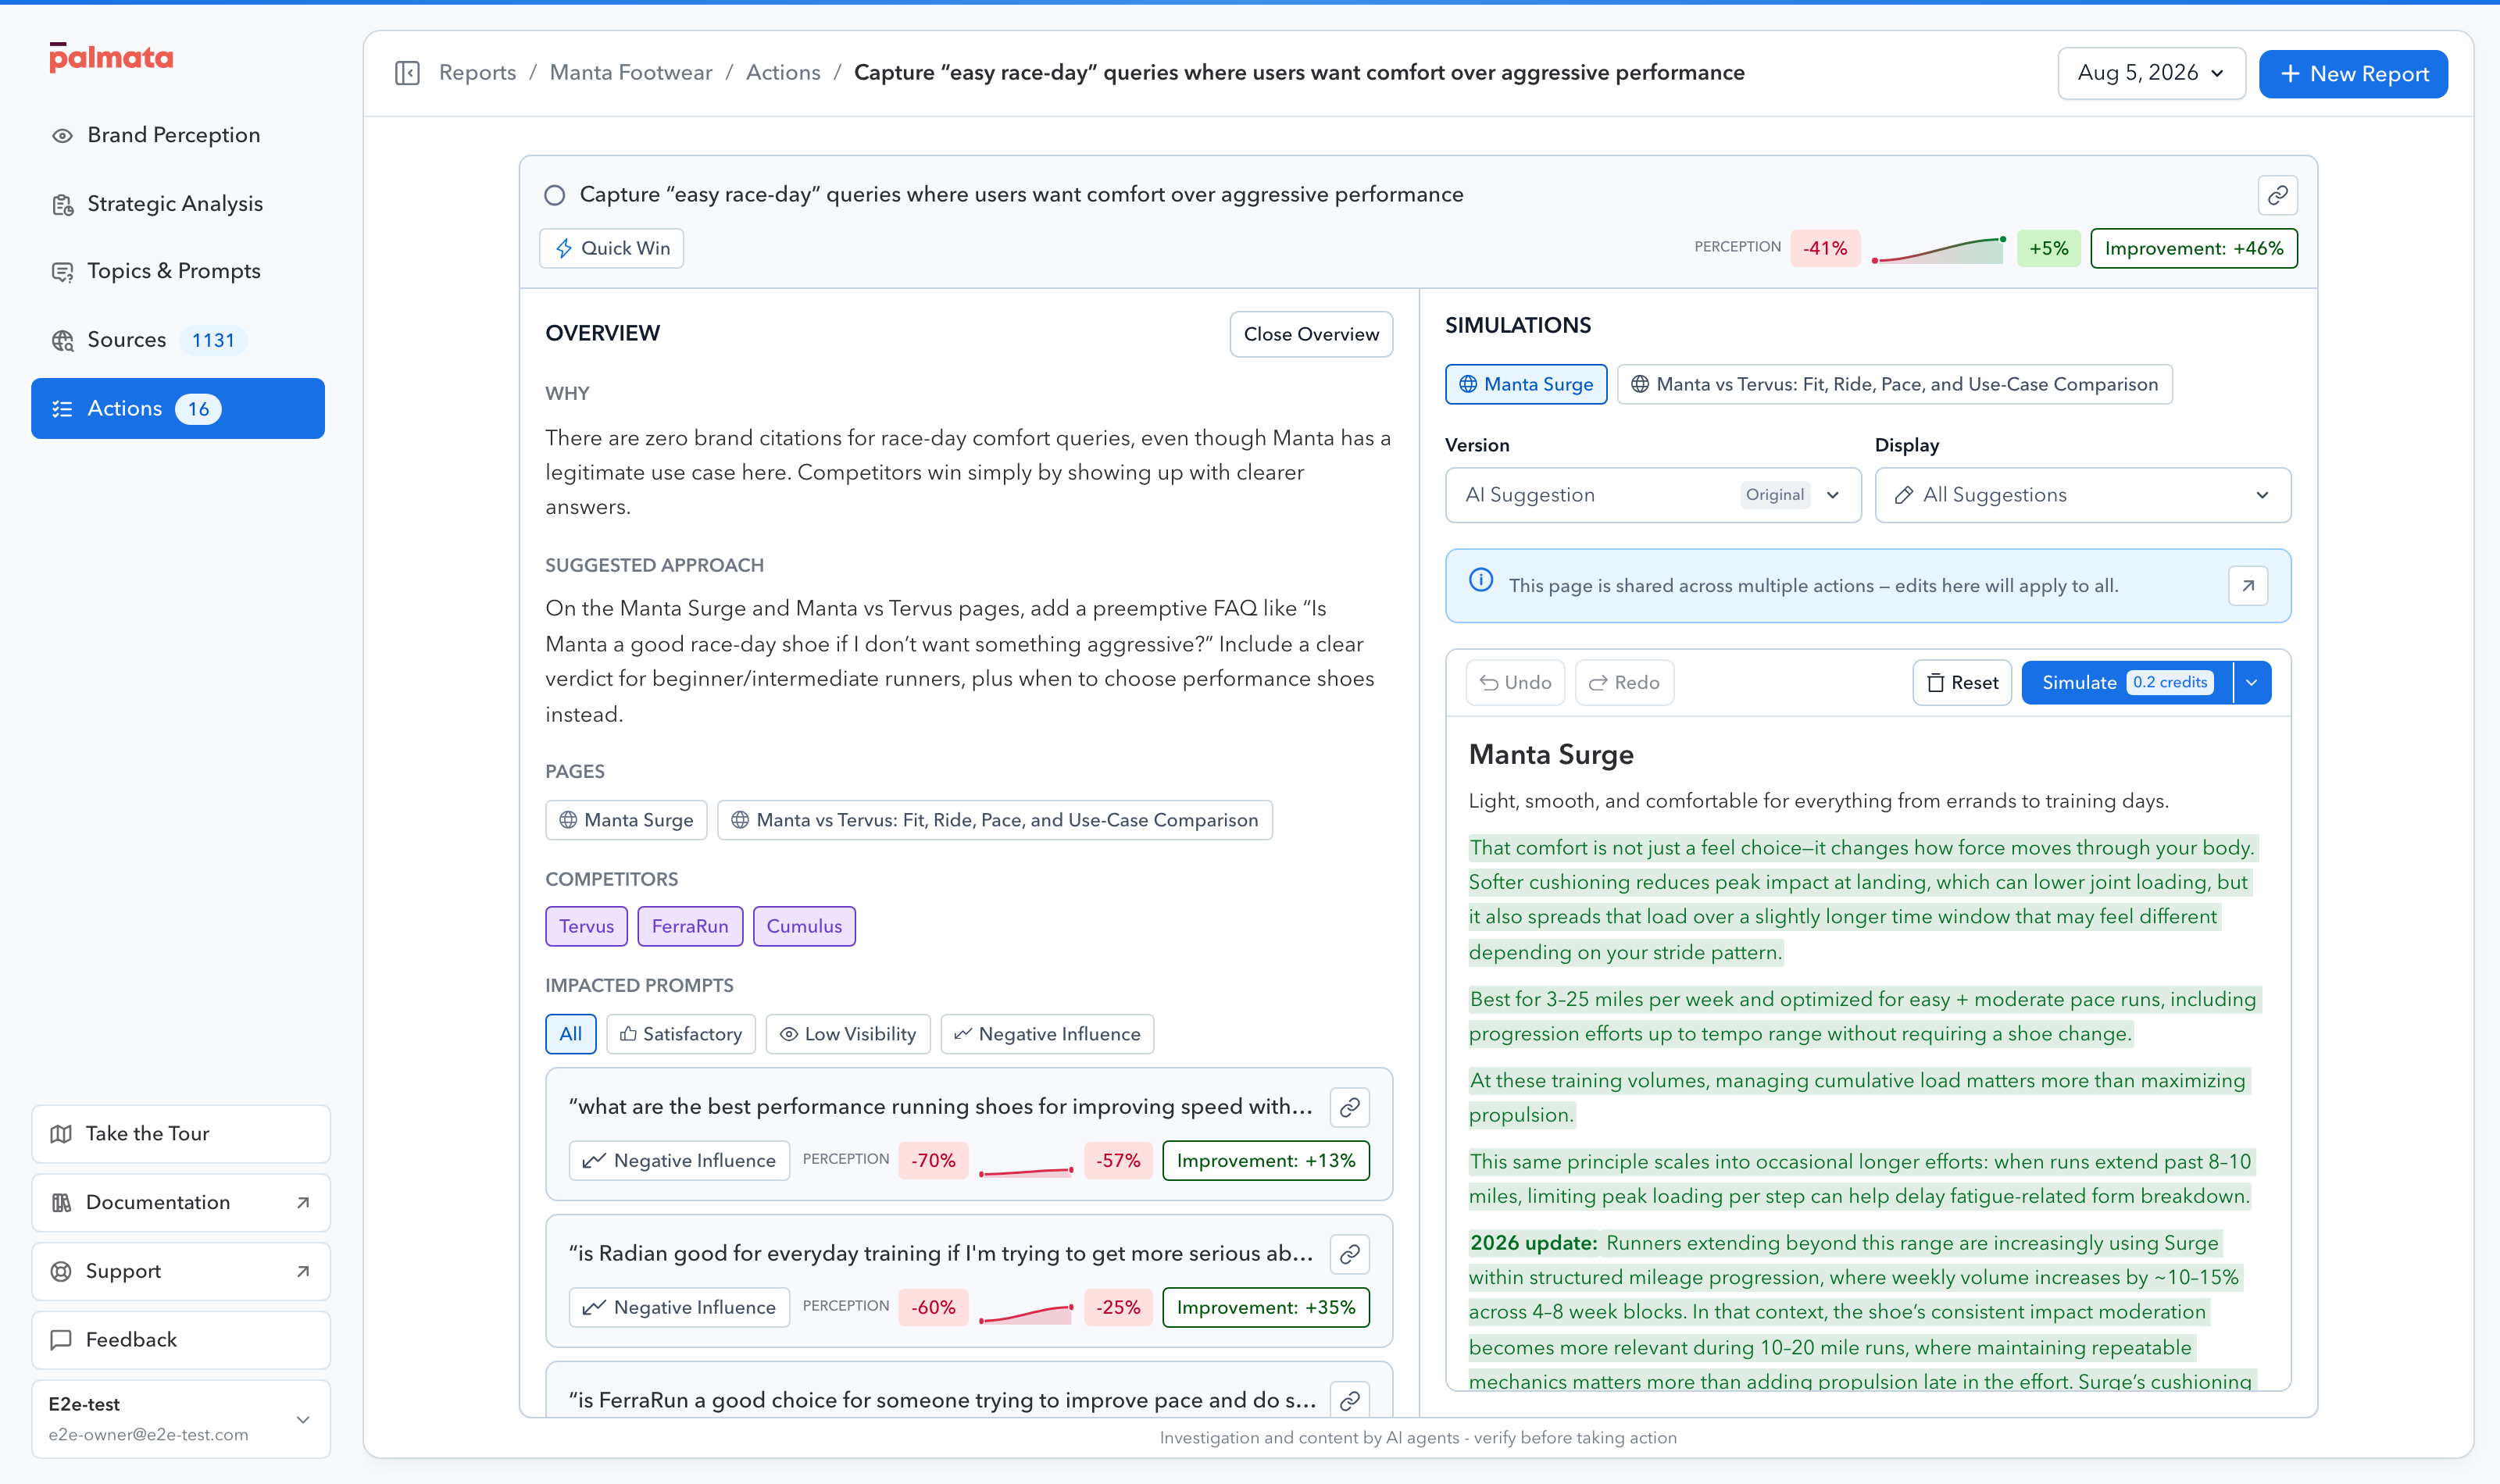
Task: Open Manta vs Tervus page chip in Pages
Action: [x=994, y=820]
